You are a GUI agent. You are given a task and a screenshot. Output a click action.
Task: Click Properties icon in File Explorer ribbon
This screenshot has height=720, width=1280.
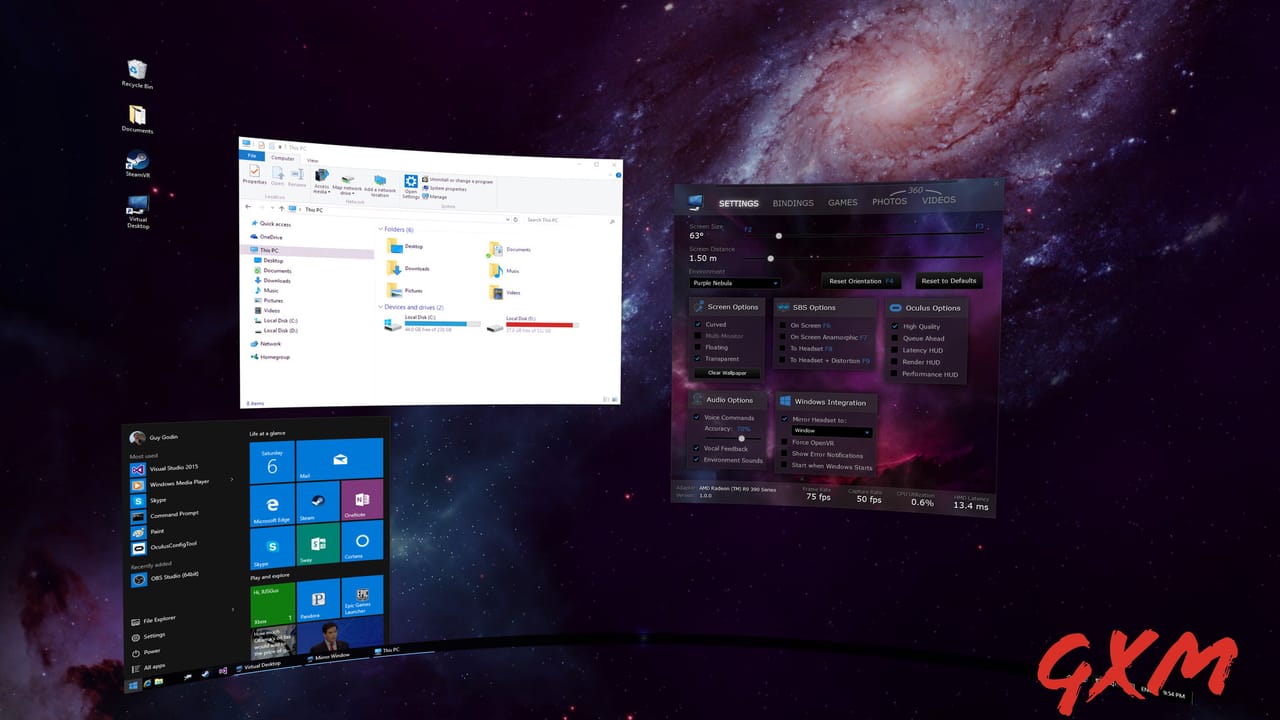tap(254, 174)
